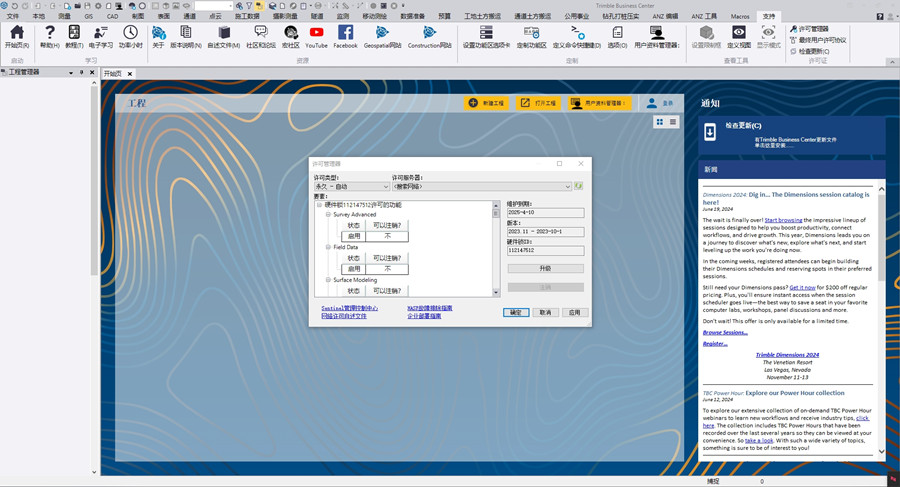
Task: Click the 打开工程 button on start page
Action: [x=538, y=103]
